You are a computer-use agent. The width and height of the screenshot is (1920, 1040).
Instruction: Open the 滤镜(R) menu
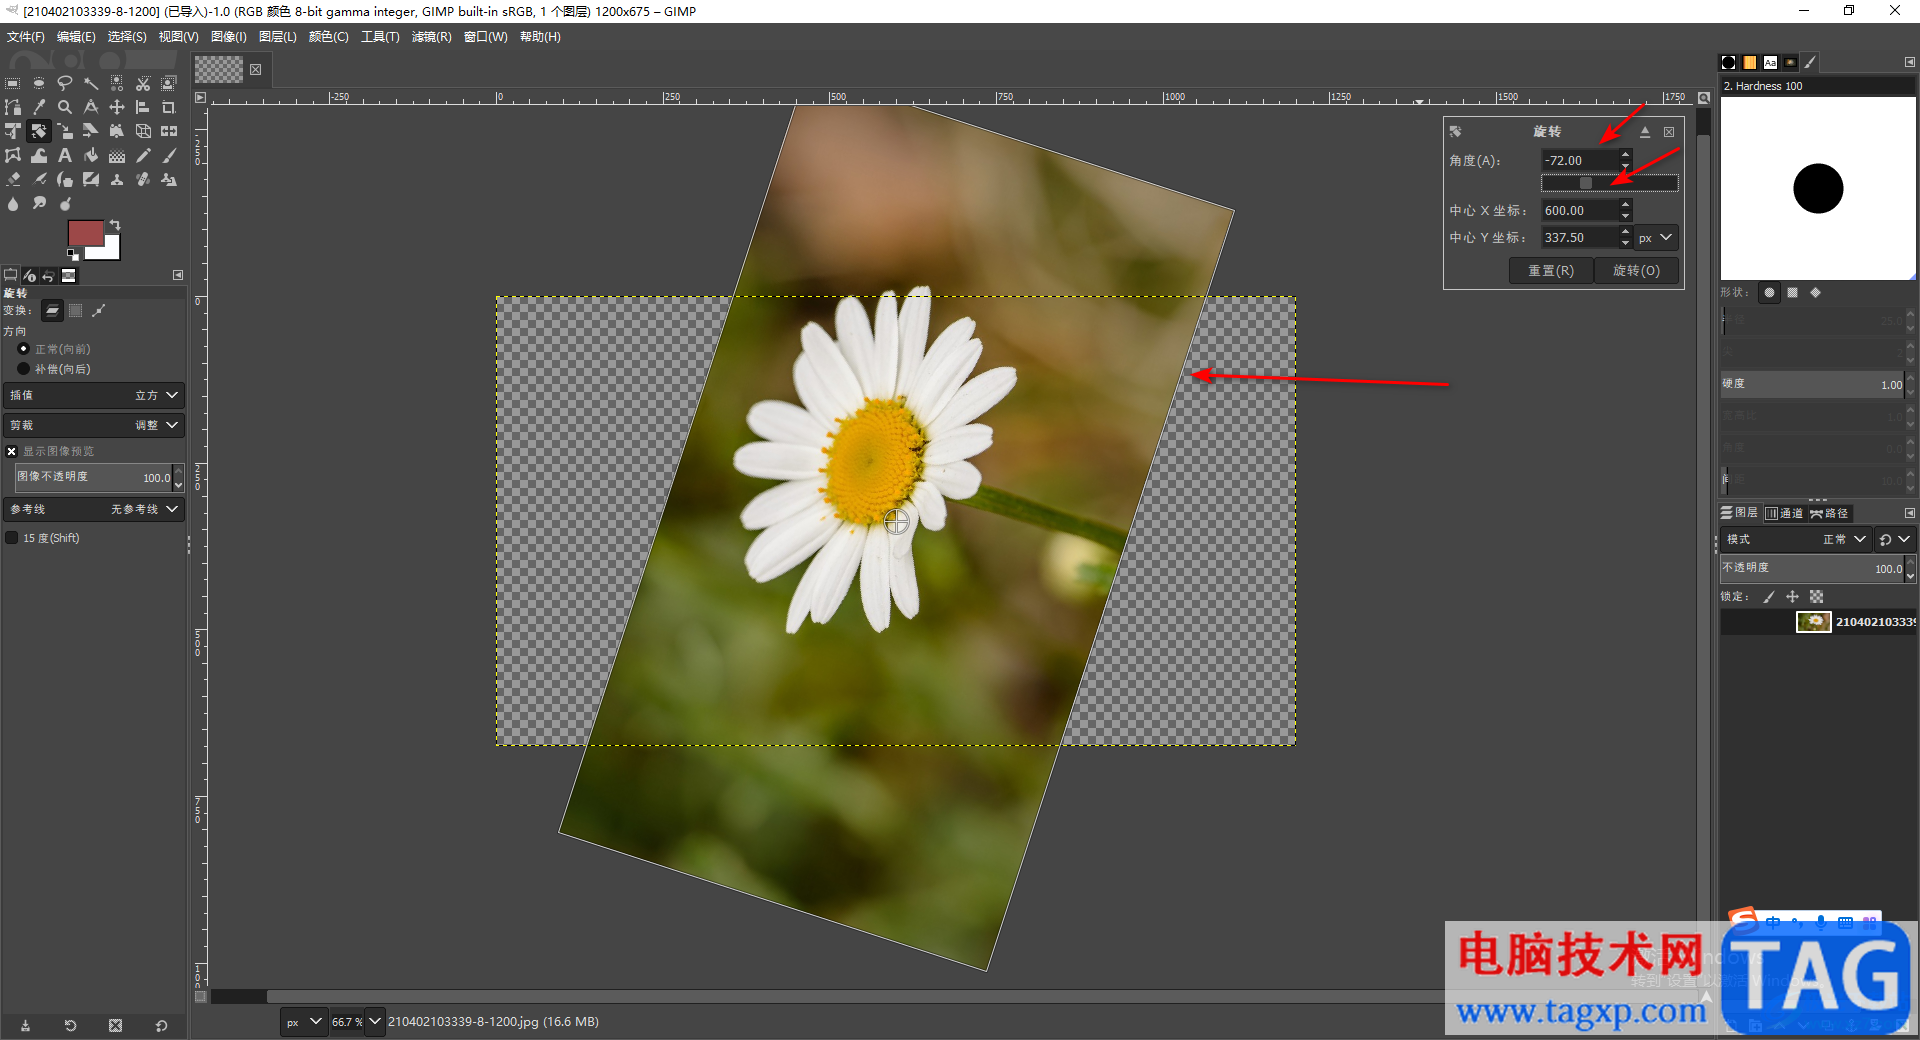[431, 37]
